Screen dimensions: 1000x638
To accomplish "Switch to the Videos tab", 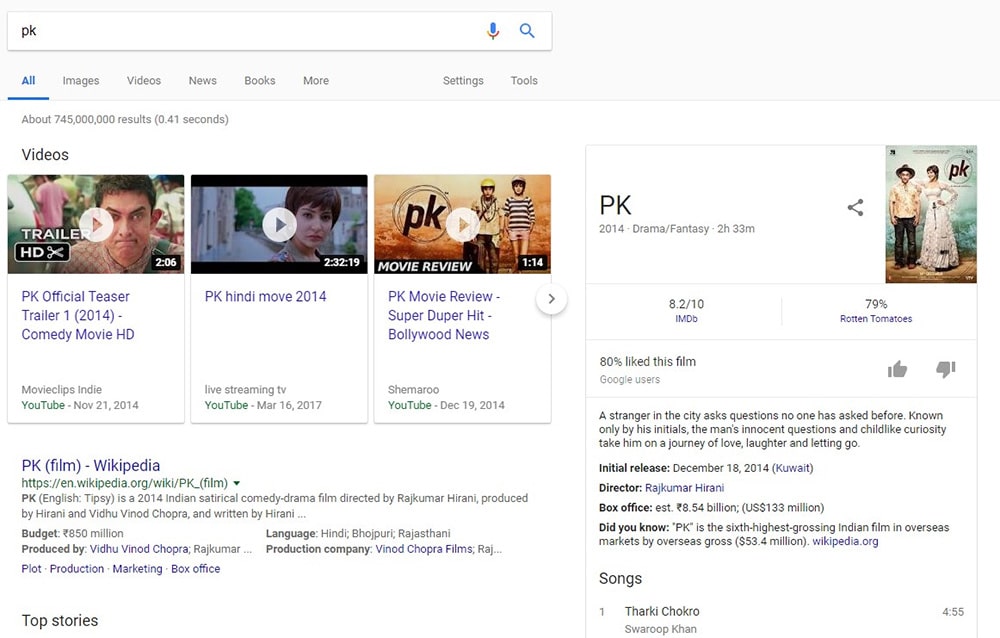I will tap(143, 80).
